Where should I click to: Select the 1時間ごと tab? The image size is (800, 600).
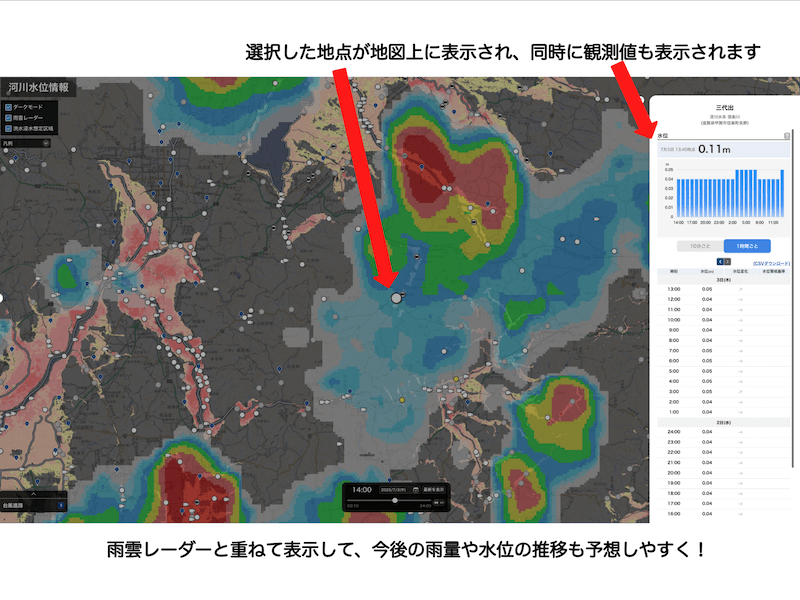click(749, 245)
